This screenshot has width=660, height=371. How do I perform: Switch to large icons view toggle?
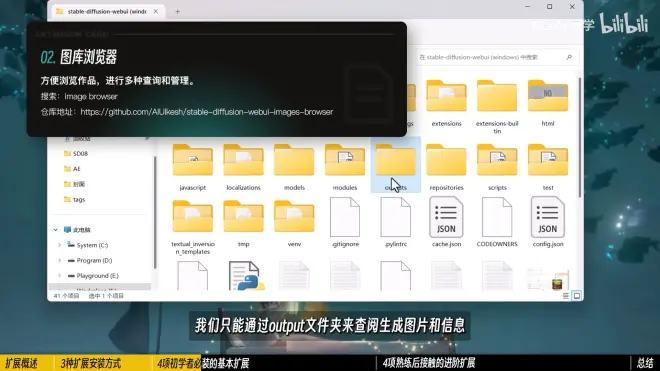click(577, 296)
